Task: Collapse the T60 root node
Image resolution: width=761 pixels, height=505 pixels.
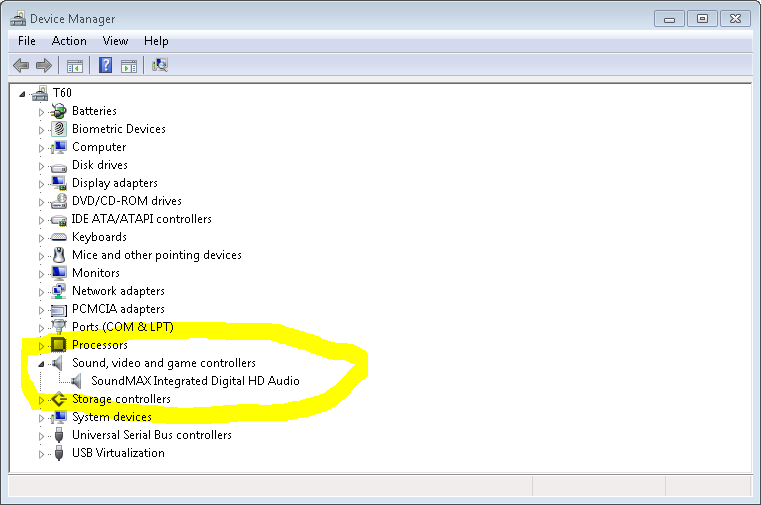Action: coord(24,93)
